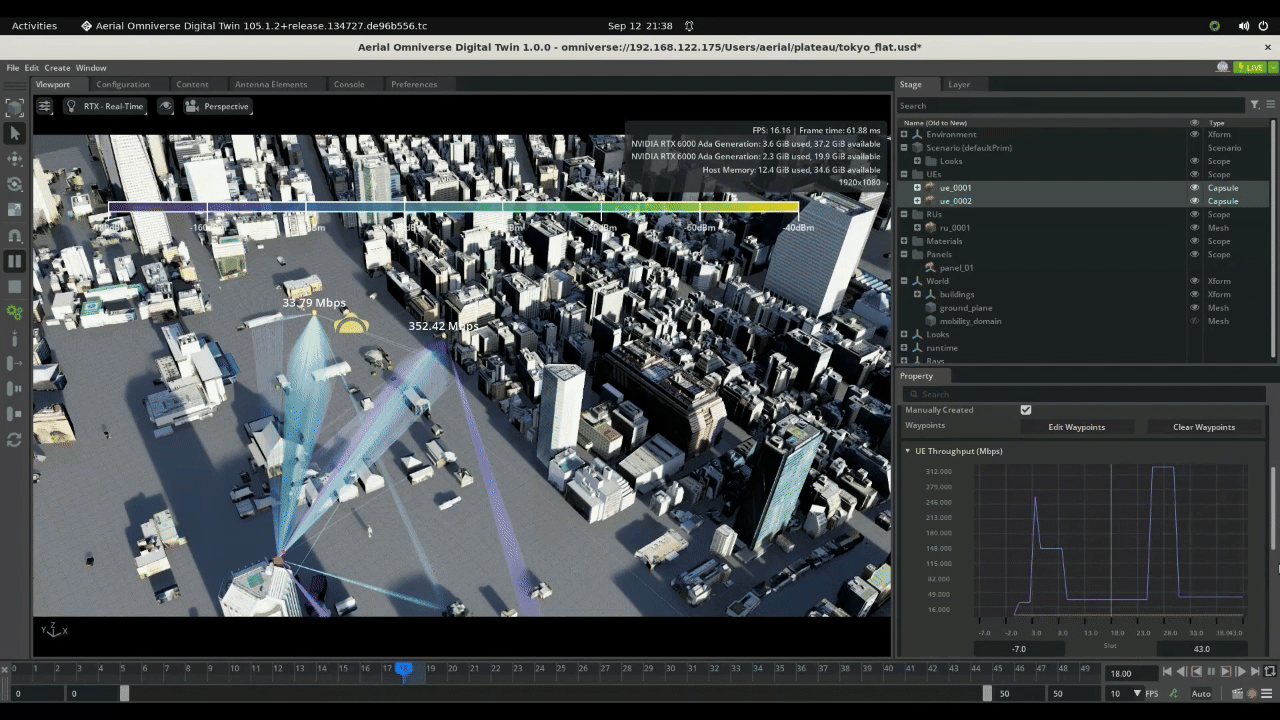Show the hidden mobility_domain mesh
Screen dimensions: 1280x720
click(1194, 321)
